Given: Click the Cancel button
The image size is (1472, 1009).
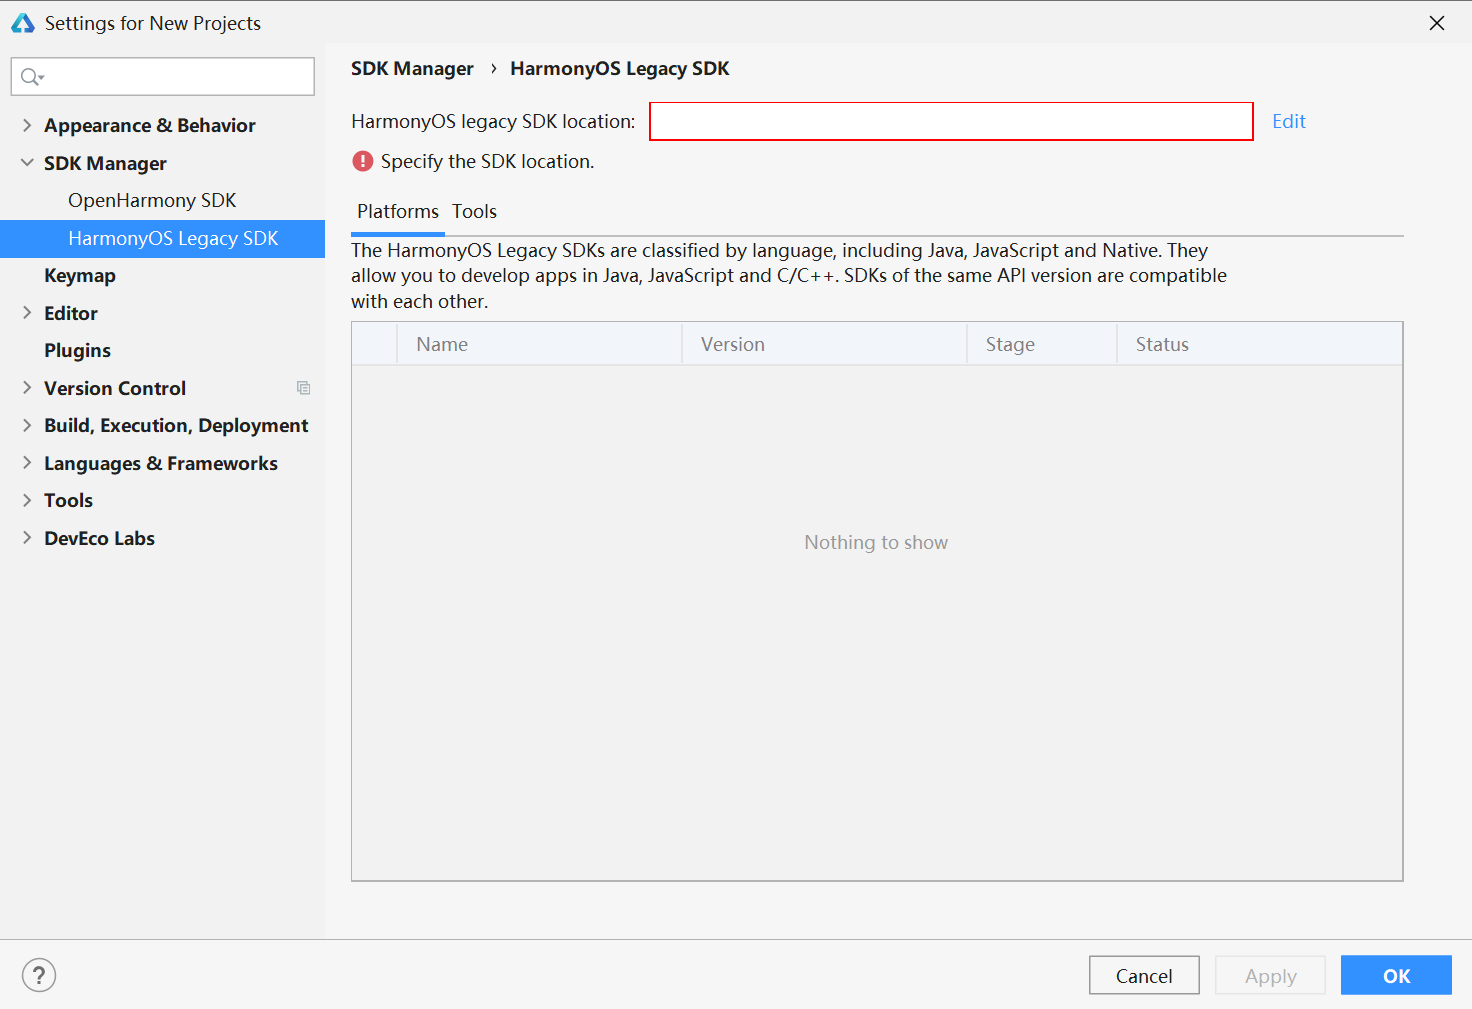Looking at the screenshot, I should tap(1144, 975).
